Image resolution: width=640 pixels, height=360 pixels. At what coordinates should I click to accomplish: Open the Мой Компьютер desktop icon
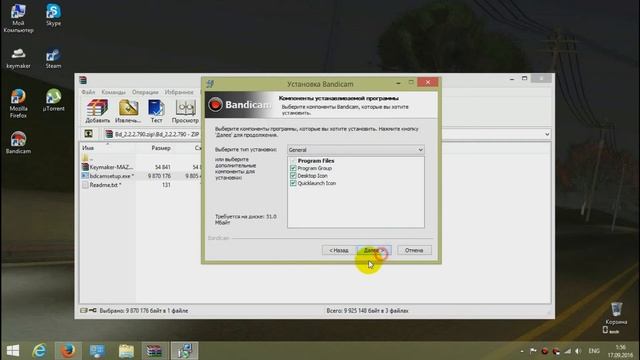tap(18, 18)
